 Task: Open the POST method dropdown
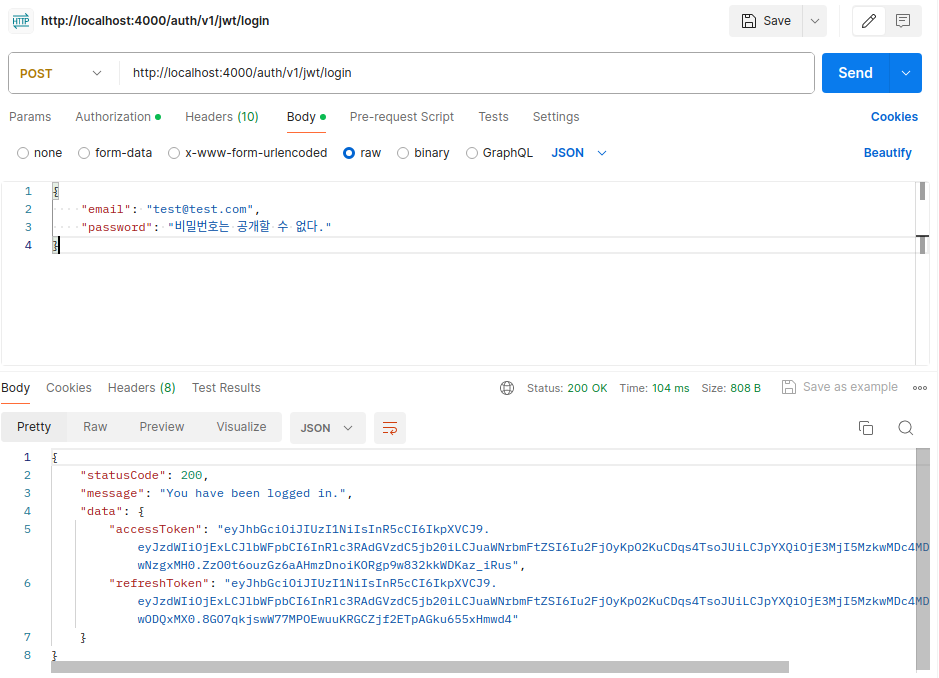[62, 73]
